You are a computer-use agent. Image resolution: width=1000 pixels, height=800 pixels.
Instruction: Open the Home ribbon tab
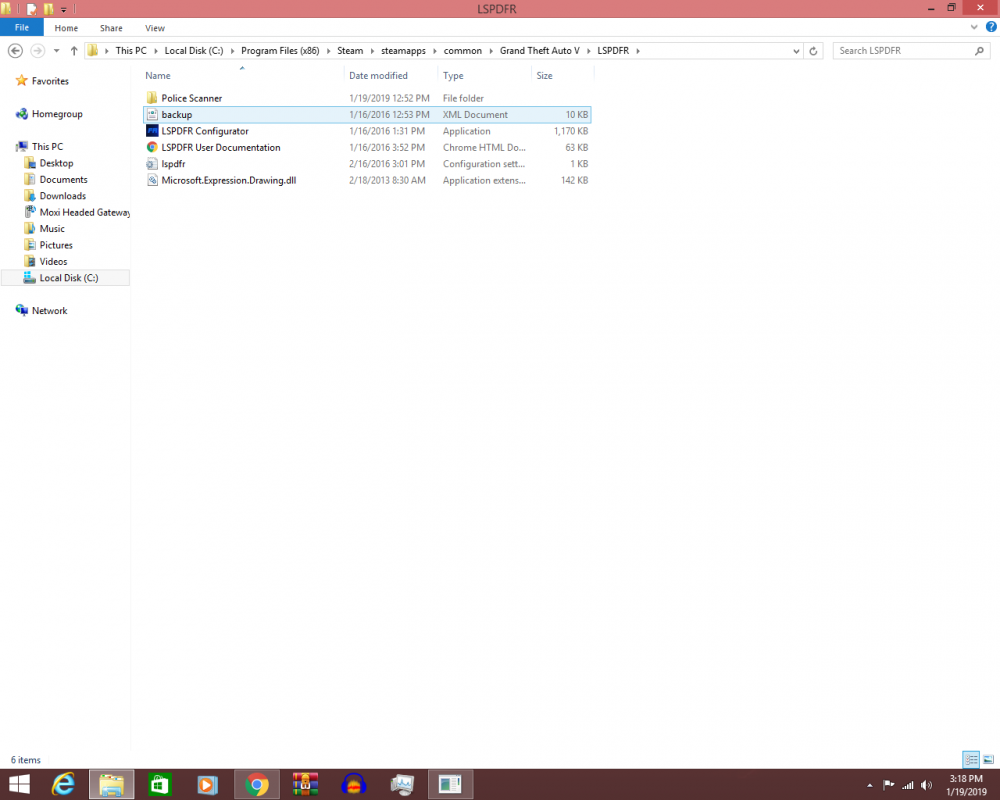coord(66,28)
